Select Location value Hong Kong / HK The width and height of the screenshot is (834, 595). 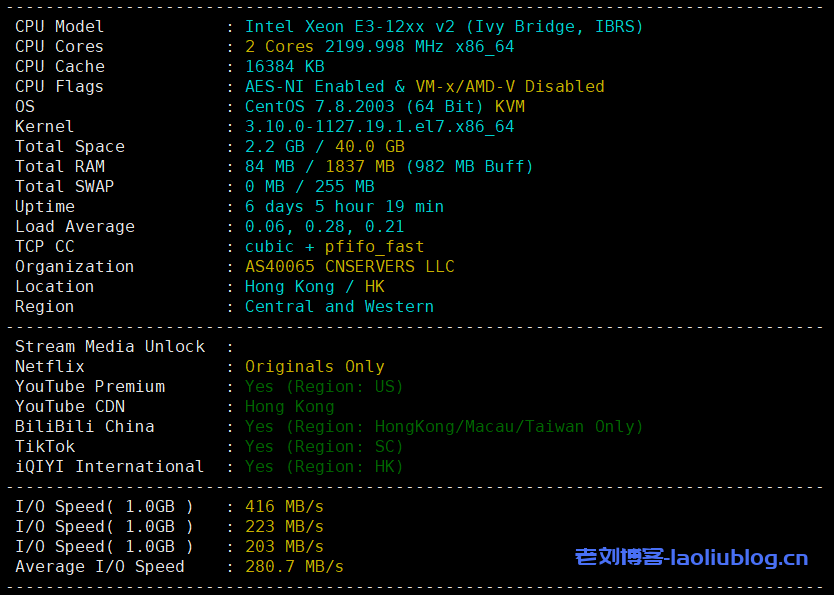pos(314,287)
